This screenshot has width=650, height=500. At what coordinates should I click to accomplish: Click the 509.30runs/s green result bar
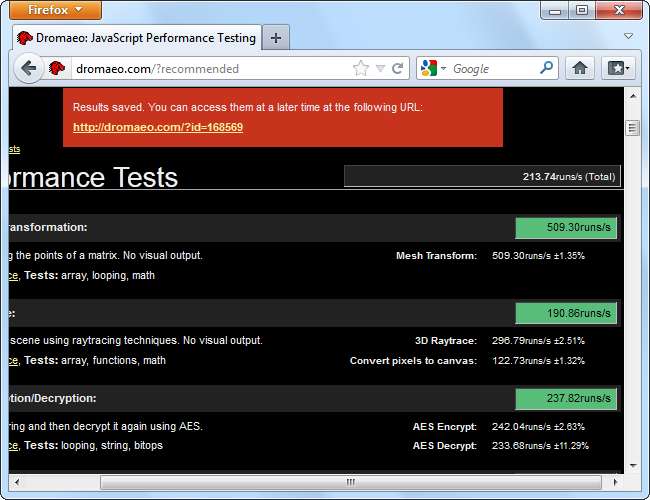coord(566,228)
